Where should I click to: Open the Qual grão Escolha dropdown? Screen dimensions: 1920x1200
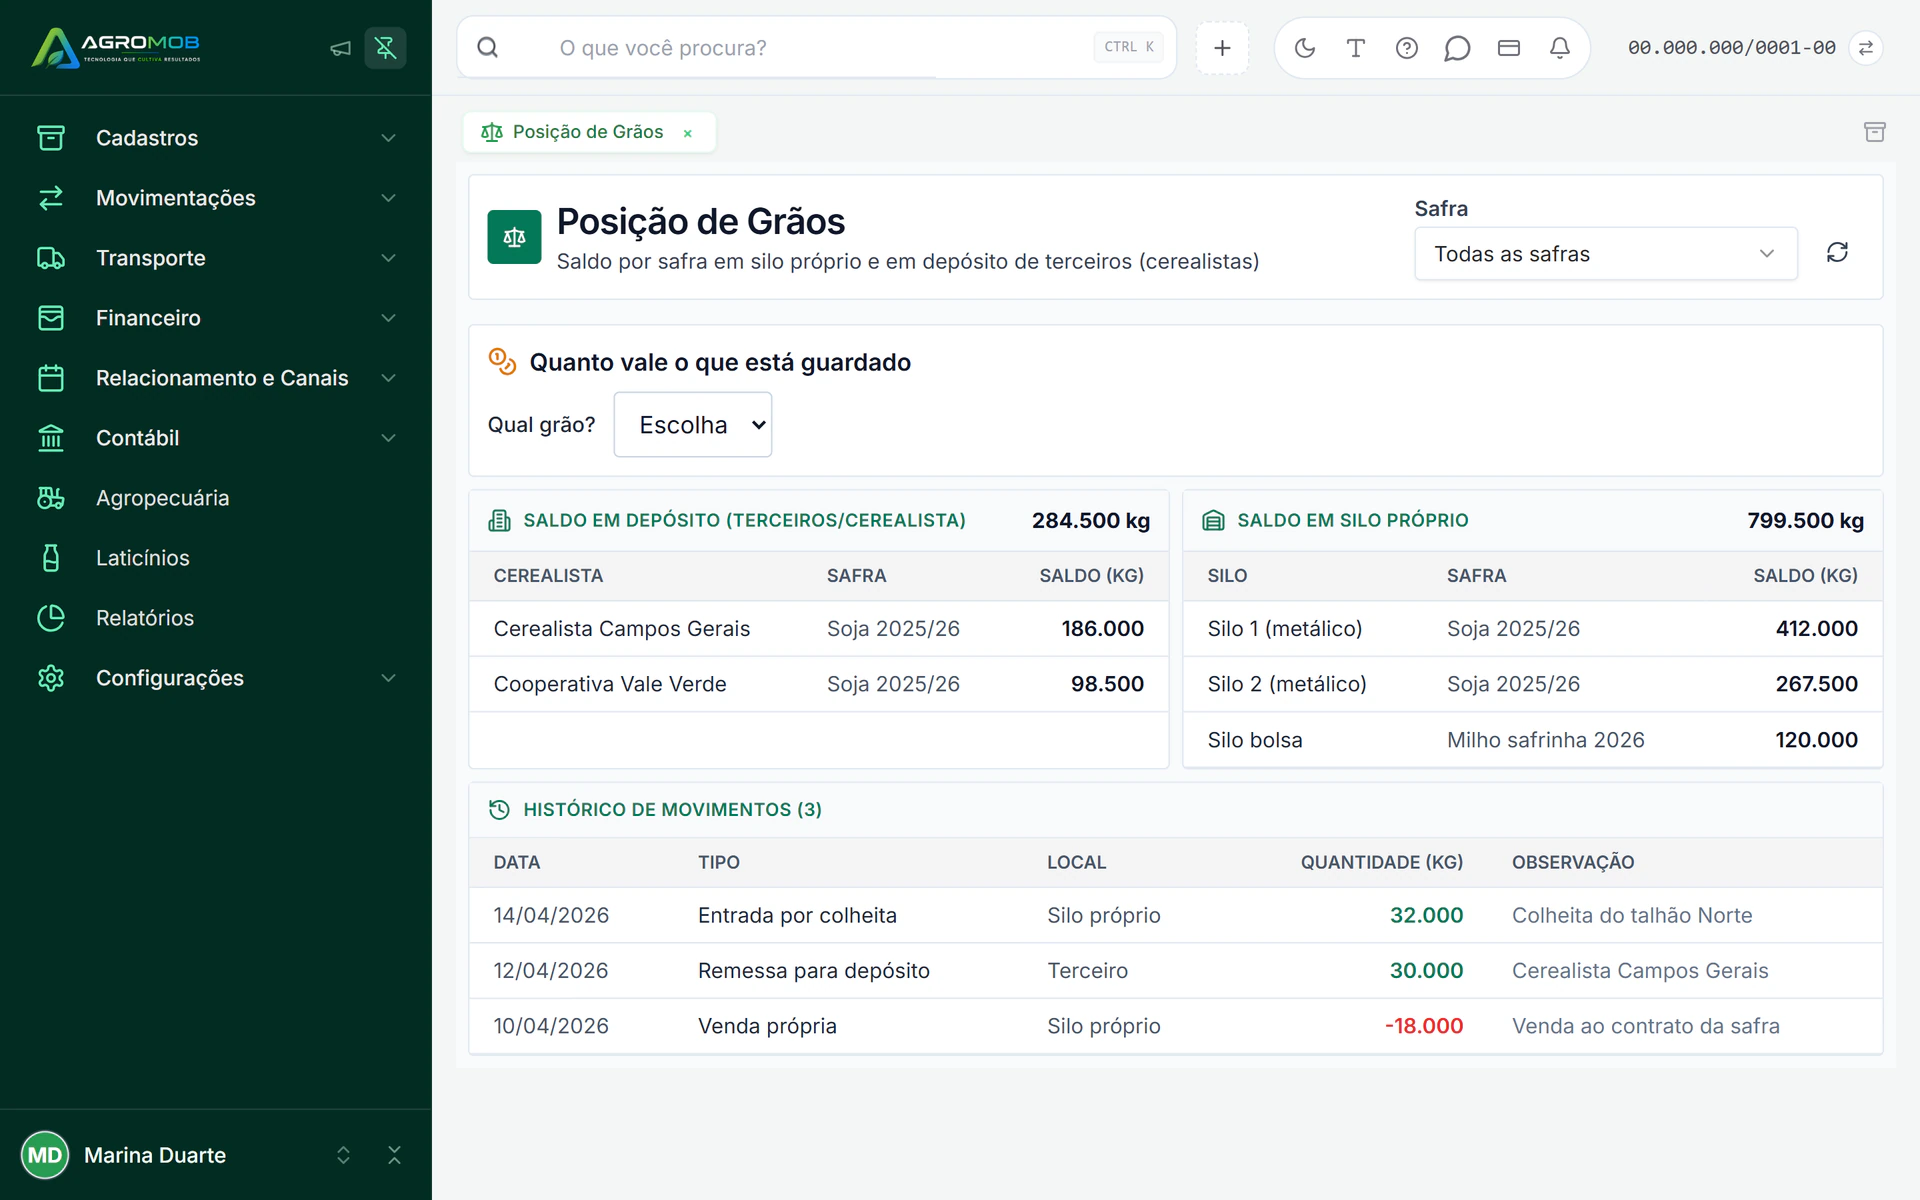[x=692, y=425]
